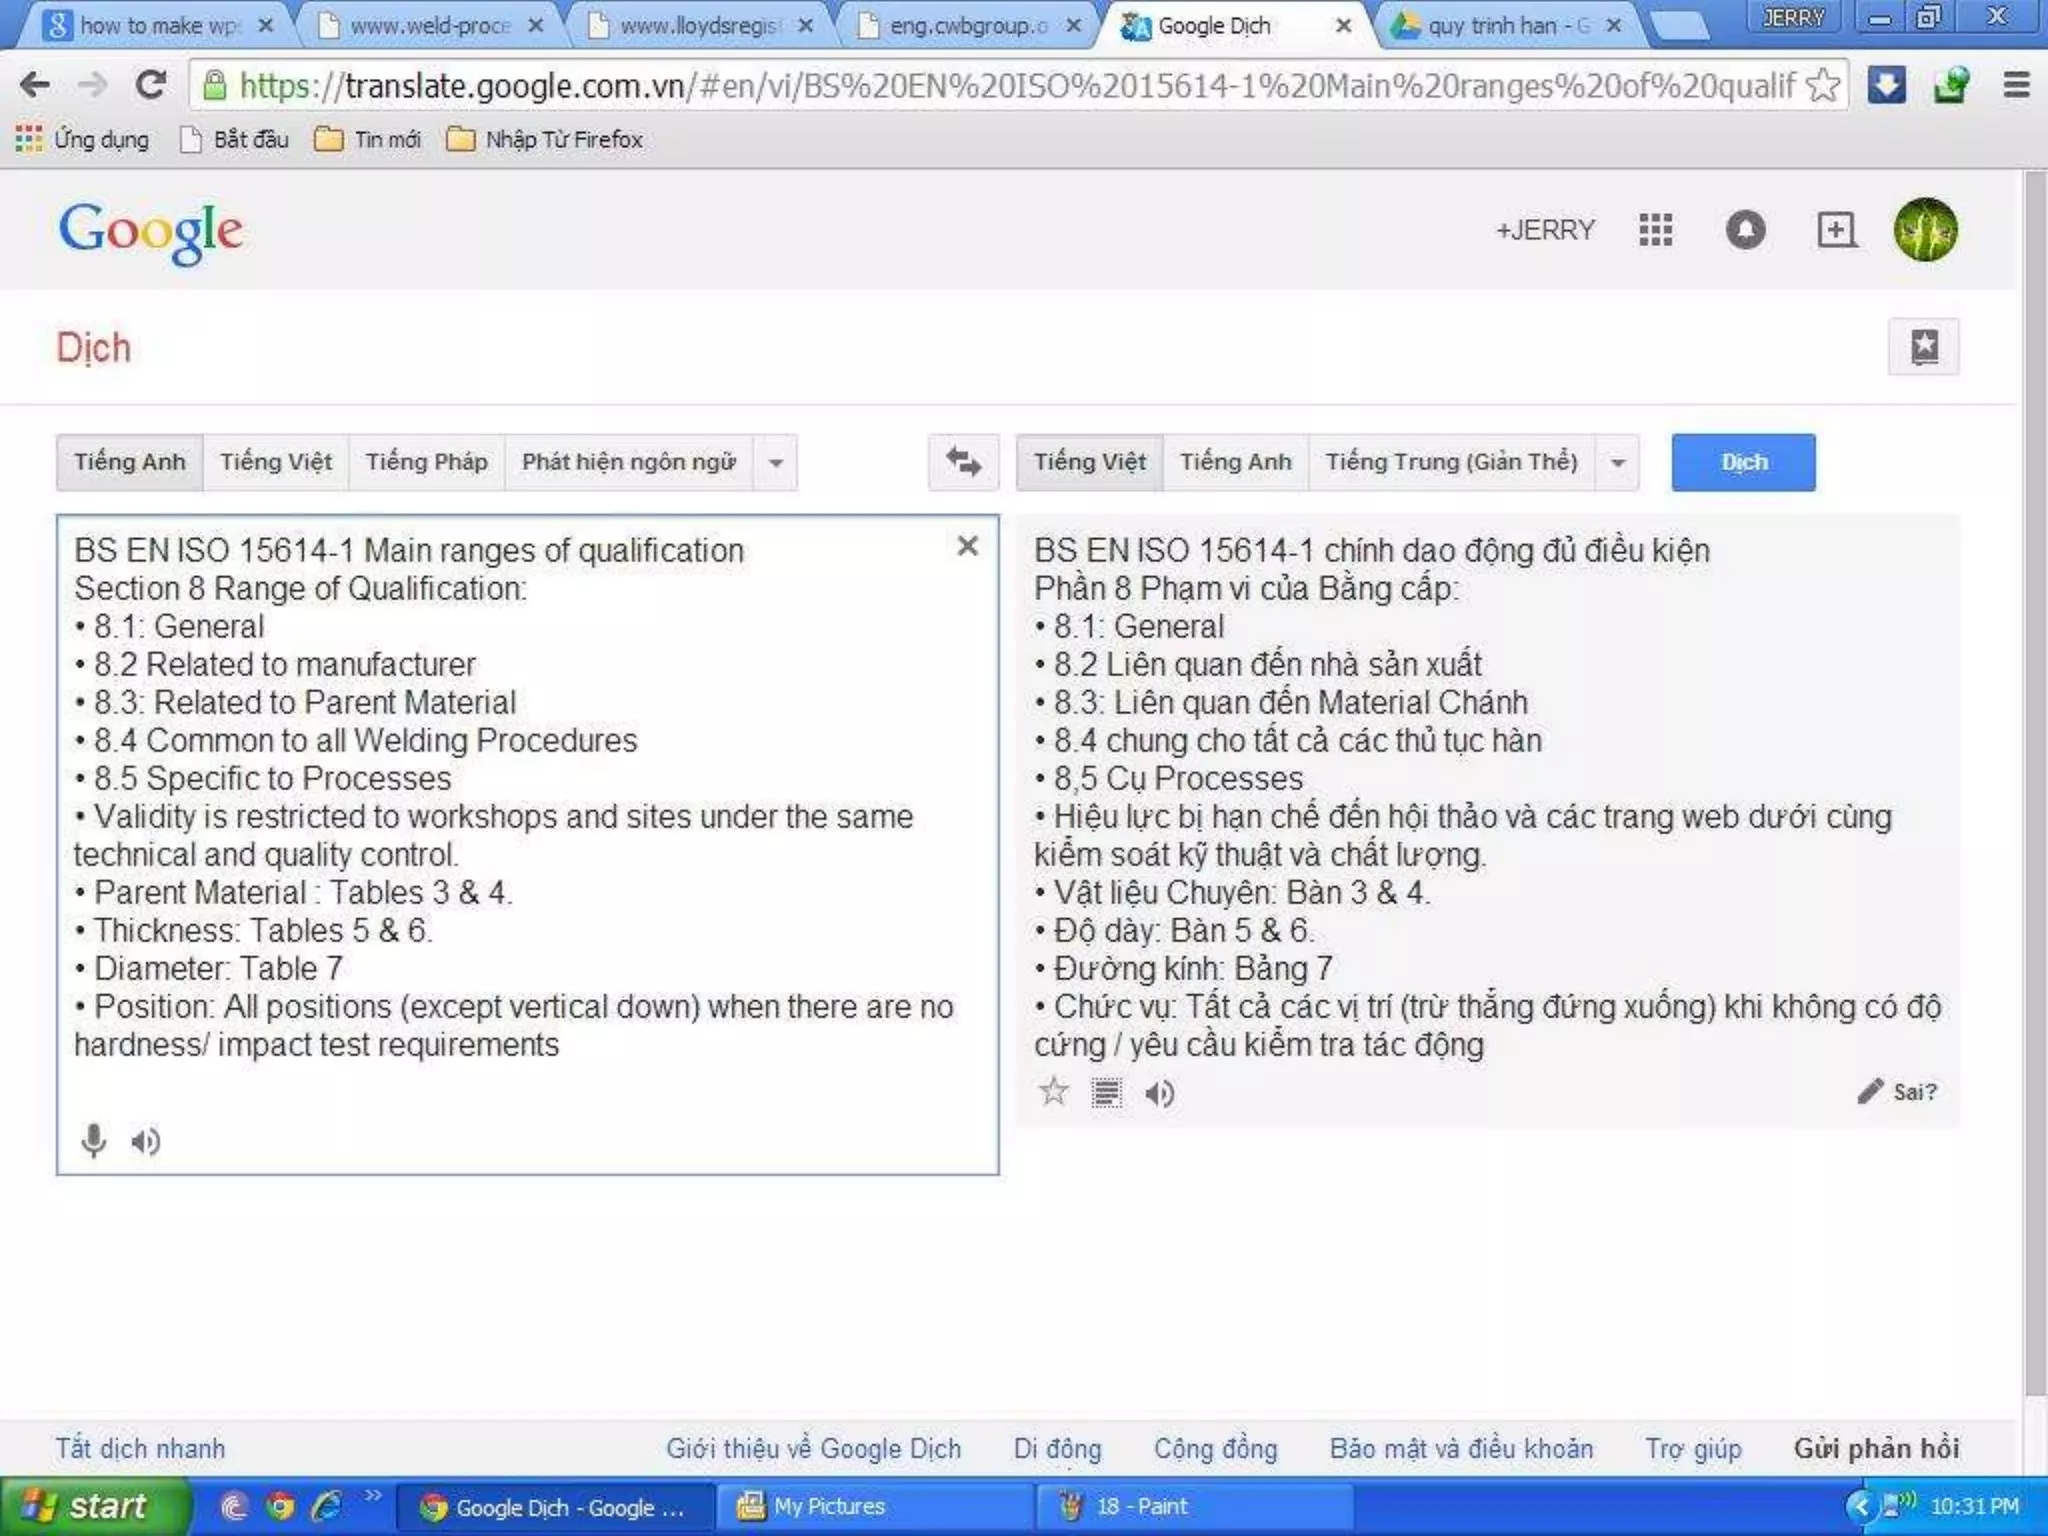Open the Google apps grid icon

[1656, 230]
